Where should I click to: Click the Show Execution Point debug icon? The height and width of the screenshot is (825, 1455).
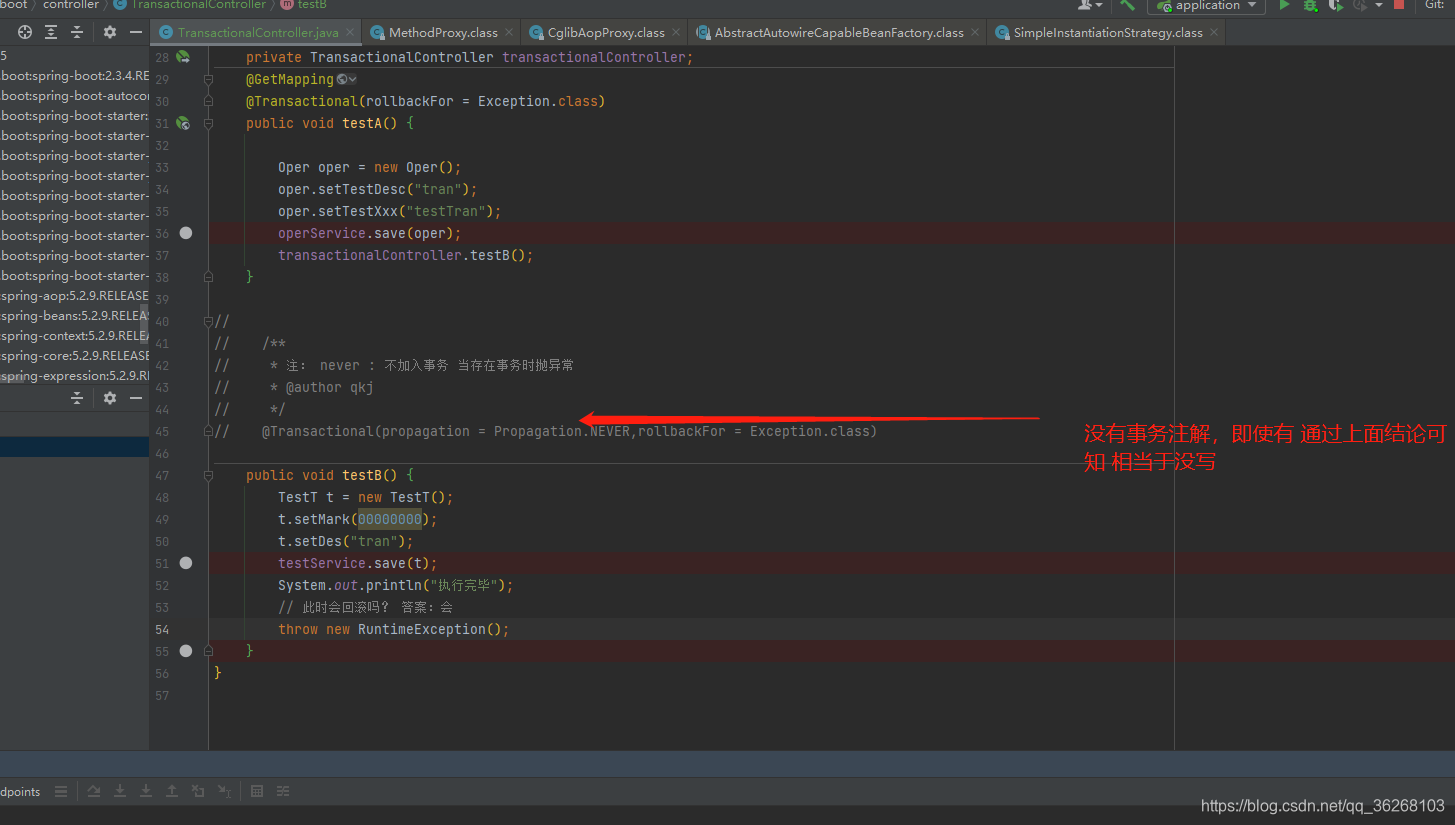(x=94, y=791)
